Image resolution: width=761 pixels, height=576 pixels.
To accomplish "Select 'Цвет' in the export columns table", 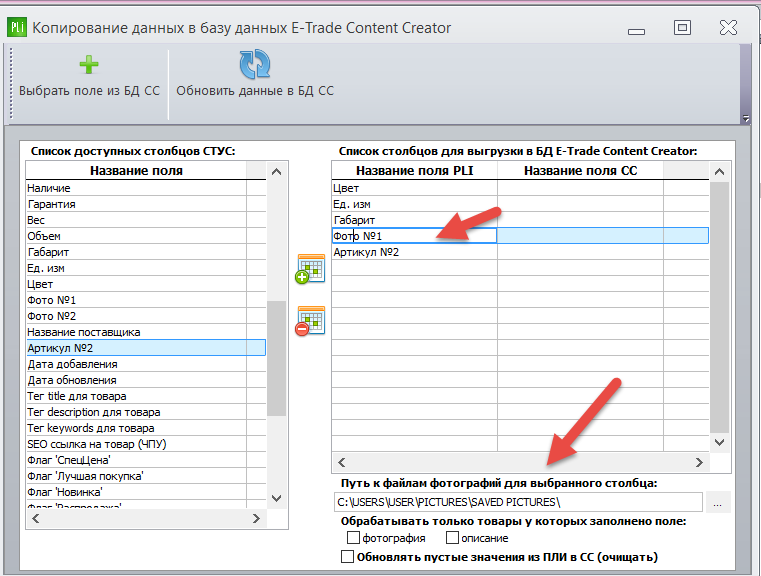I will pos(414,188).
